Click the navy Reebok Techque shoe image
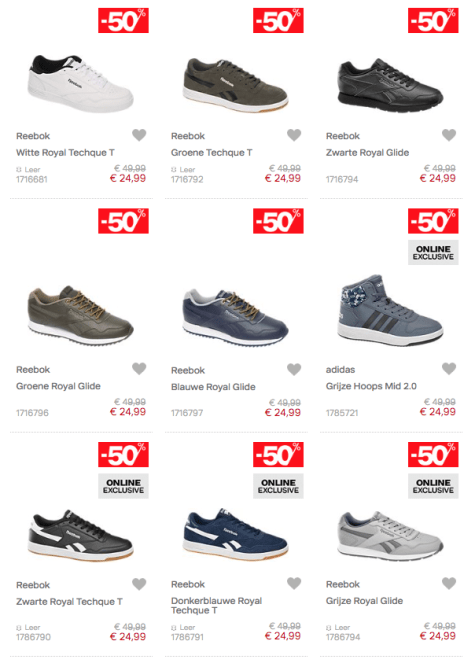This screenshot has height=663, width=475. tap(236, 534)
